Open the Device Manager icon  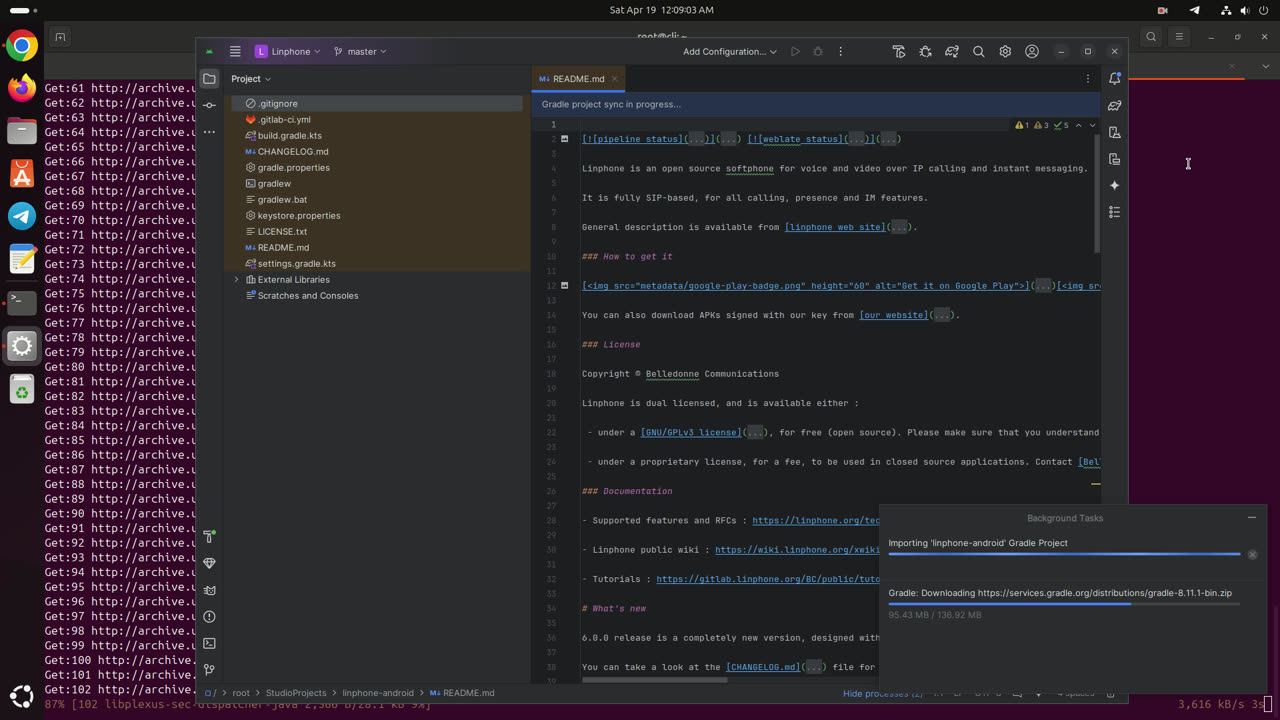click(1114, 132)
